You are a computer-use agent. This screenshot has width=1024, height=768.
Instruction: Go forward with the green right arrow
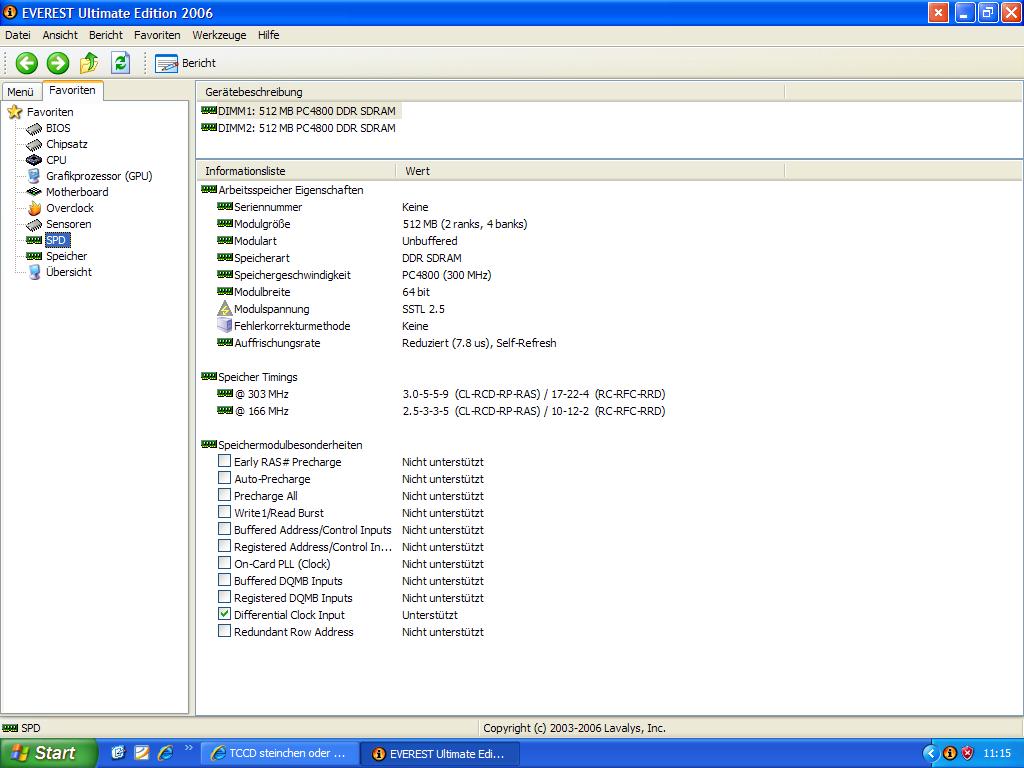[58, 63]
